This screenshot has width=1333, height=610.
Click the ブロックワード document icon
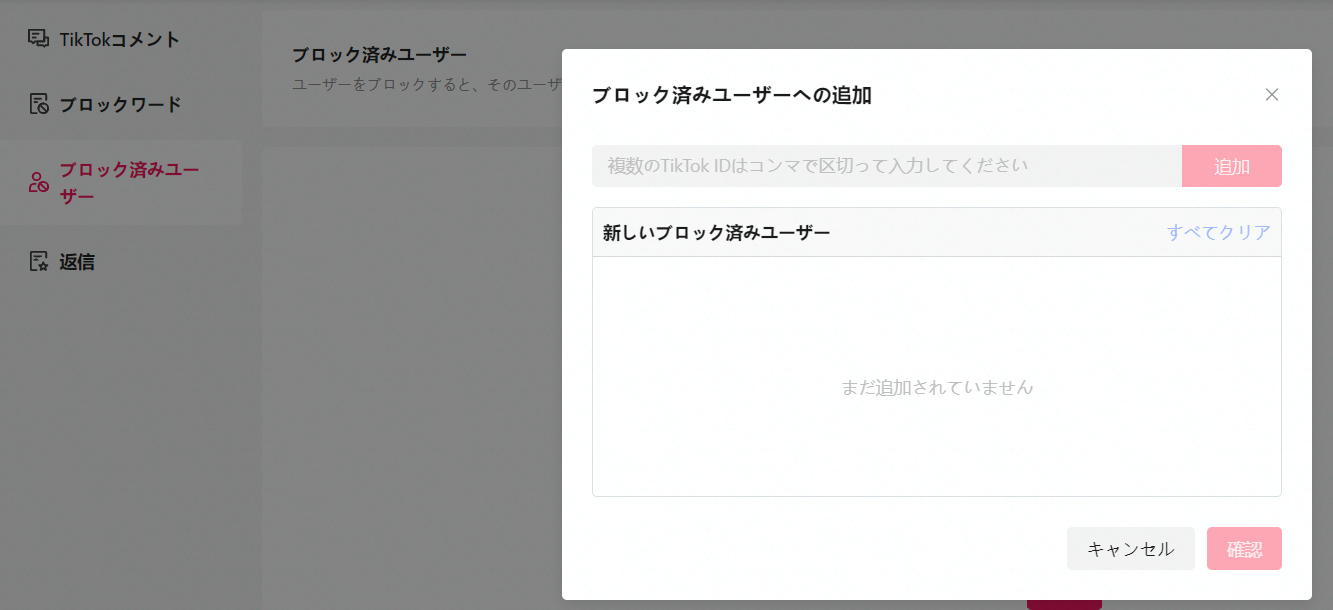tap(38, 104)
